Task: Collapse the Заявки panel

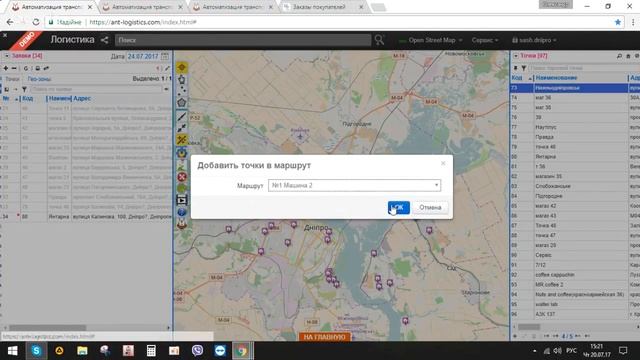Action: [x=7, y=56]
